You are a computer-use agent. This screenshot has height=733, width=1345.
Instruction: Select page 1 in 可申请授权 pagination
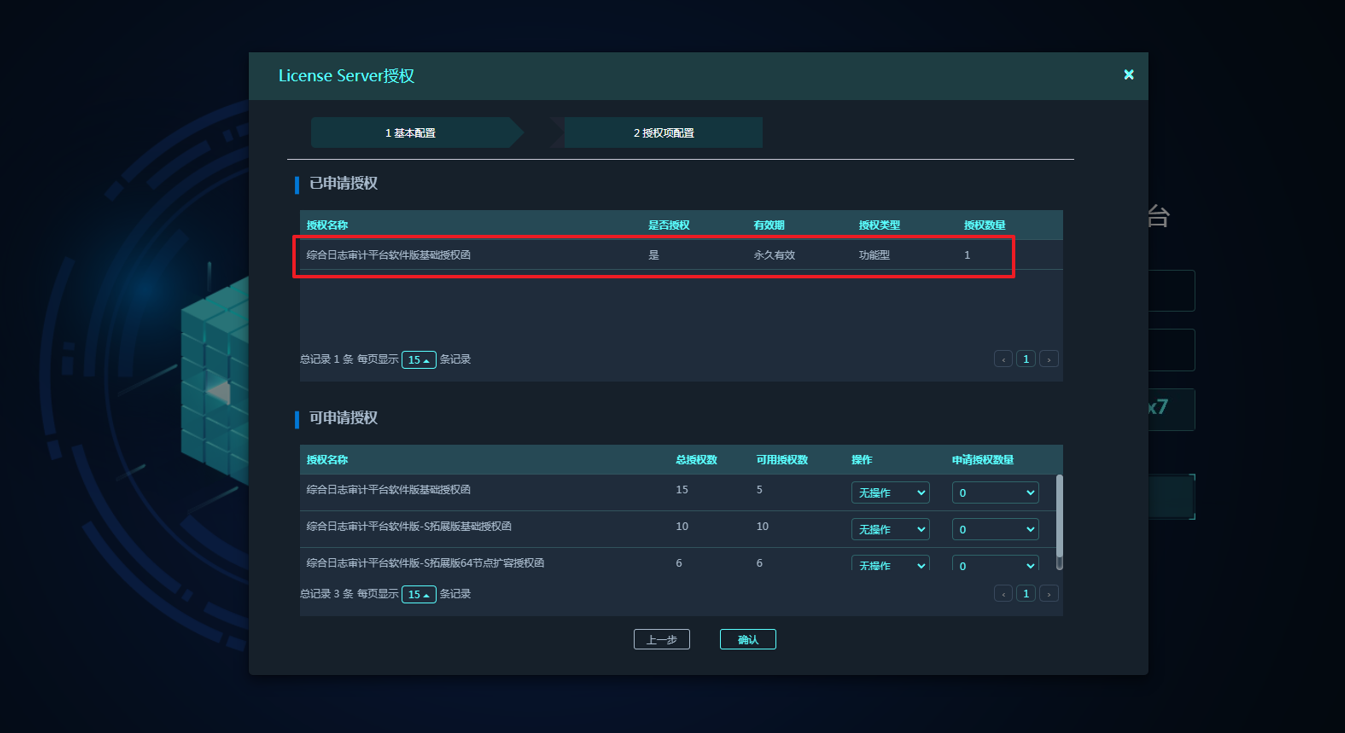[x=1026, y=594]
